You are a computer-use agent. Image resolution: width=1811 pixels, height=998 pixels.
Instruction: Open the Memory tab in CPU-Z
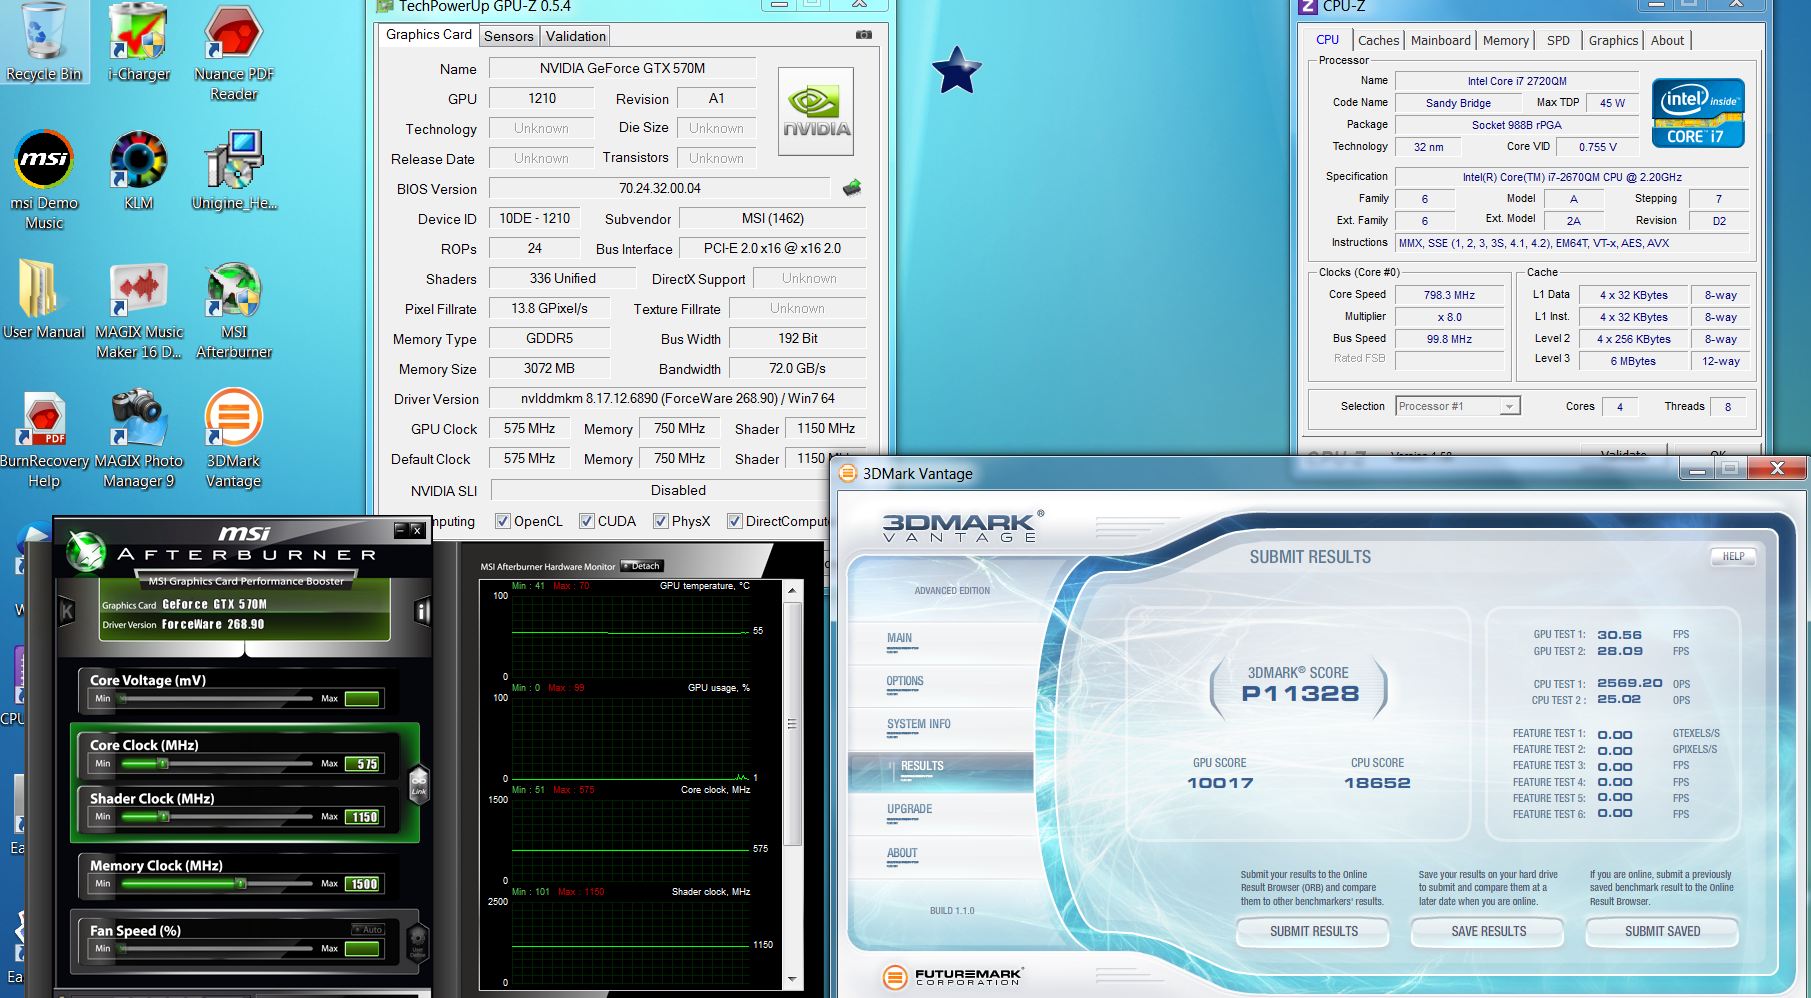click(1506, 40)
